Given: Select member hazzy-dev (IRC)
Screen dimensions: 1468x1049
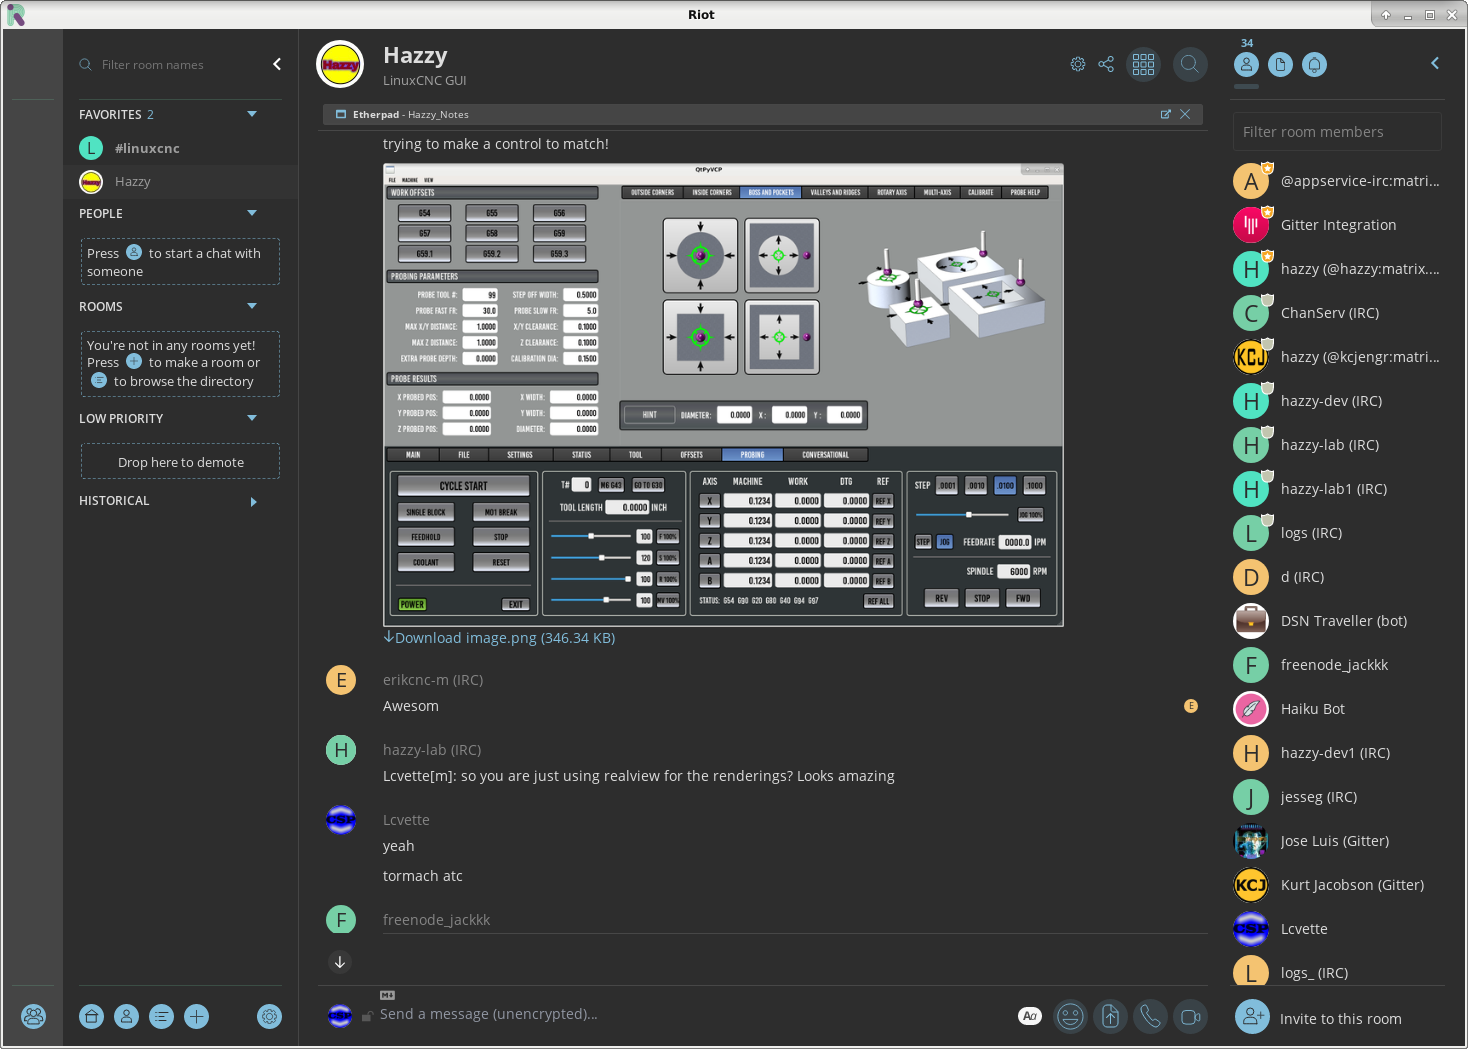Looking at the screenshot, I should click(1336, 401).
